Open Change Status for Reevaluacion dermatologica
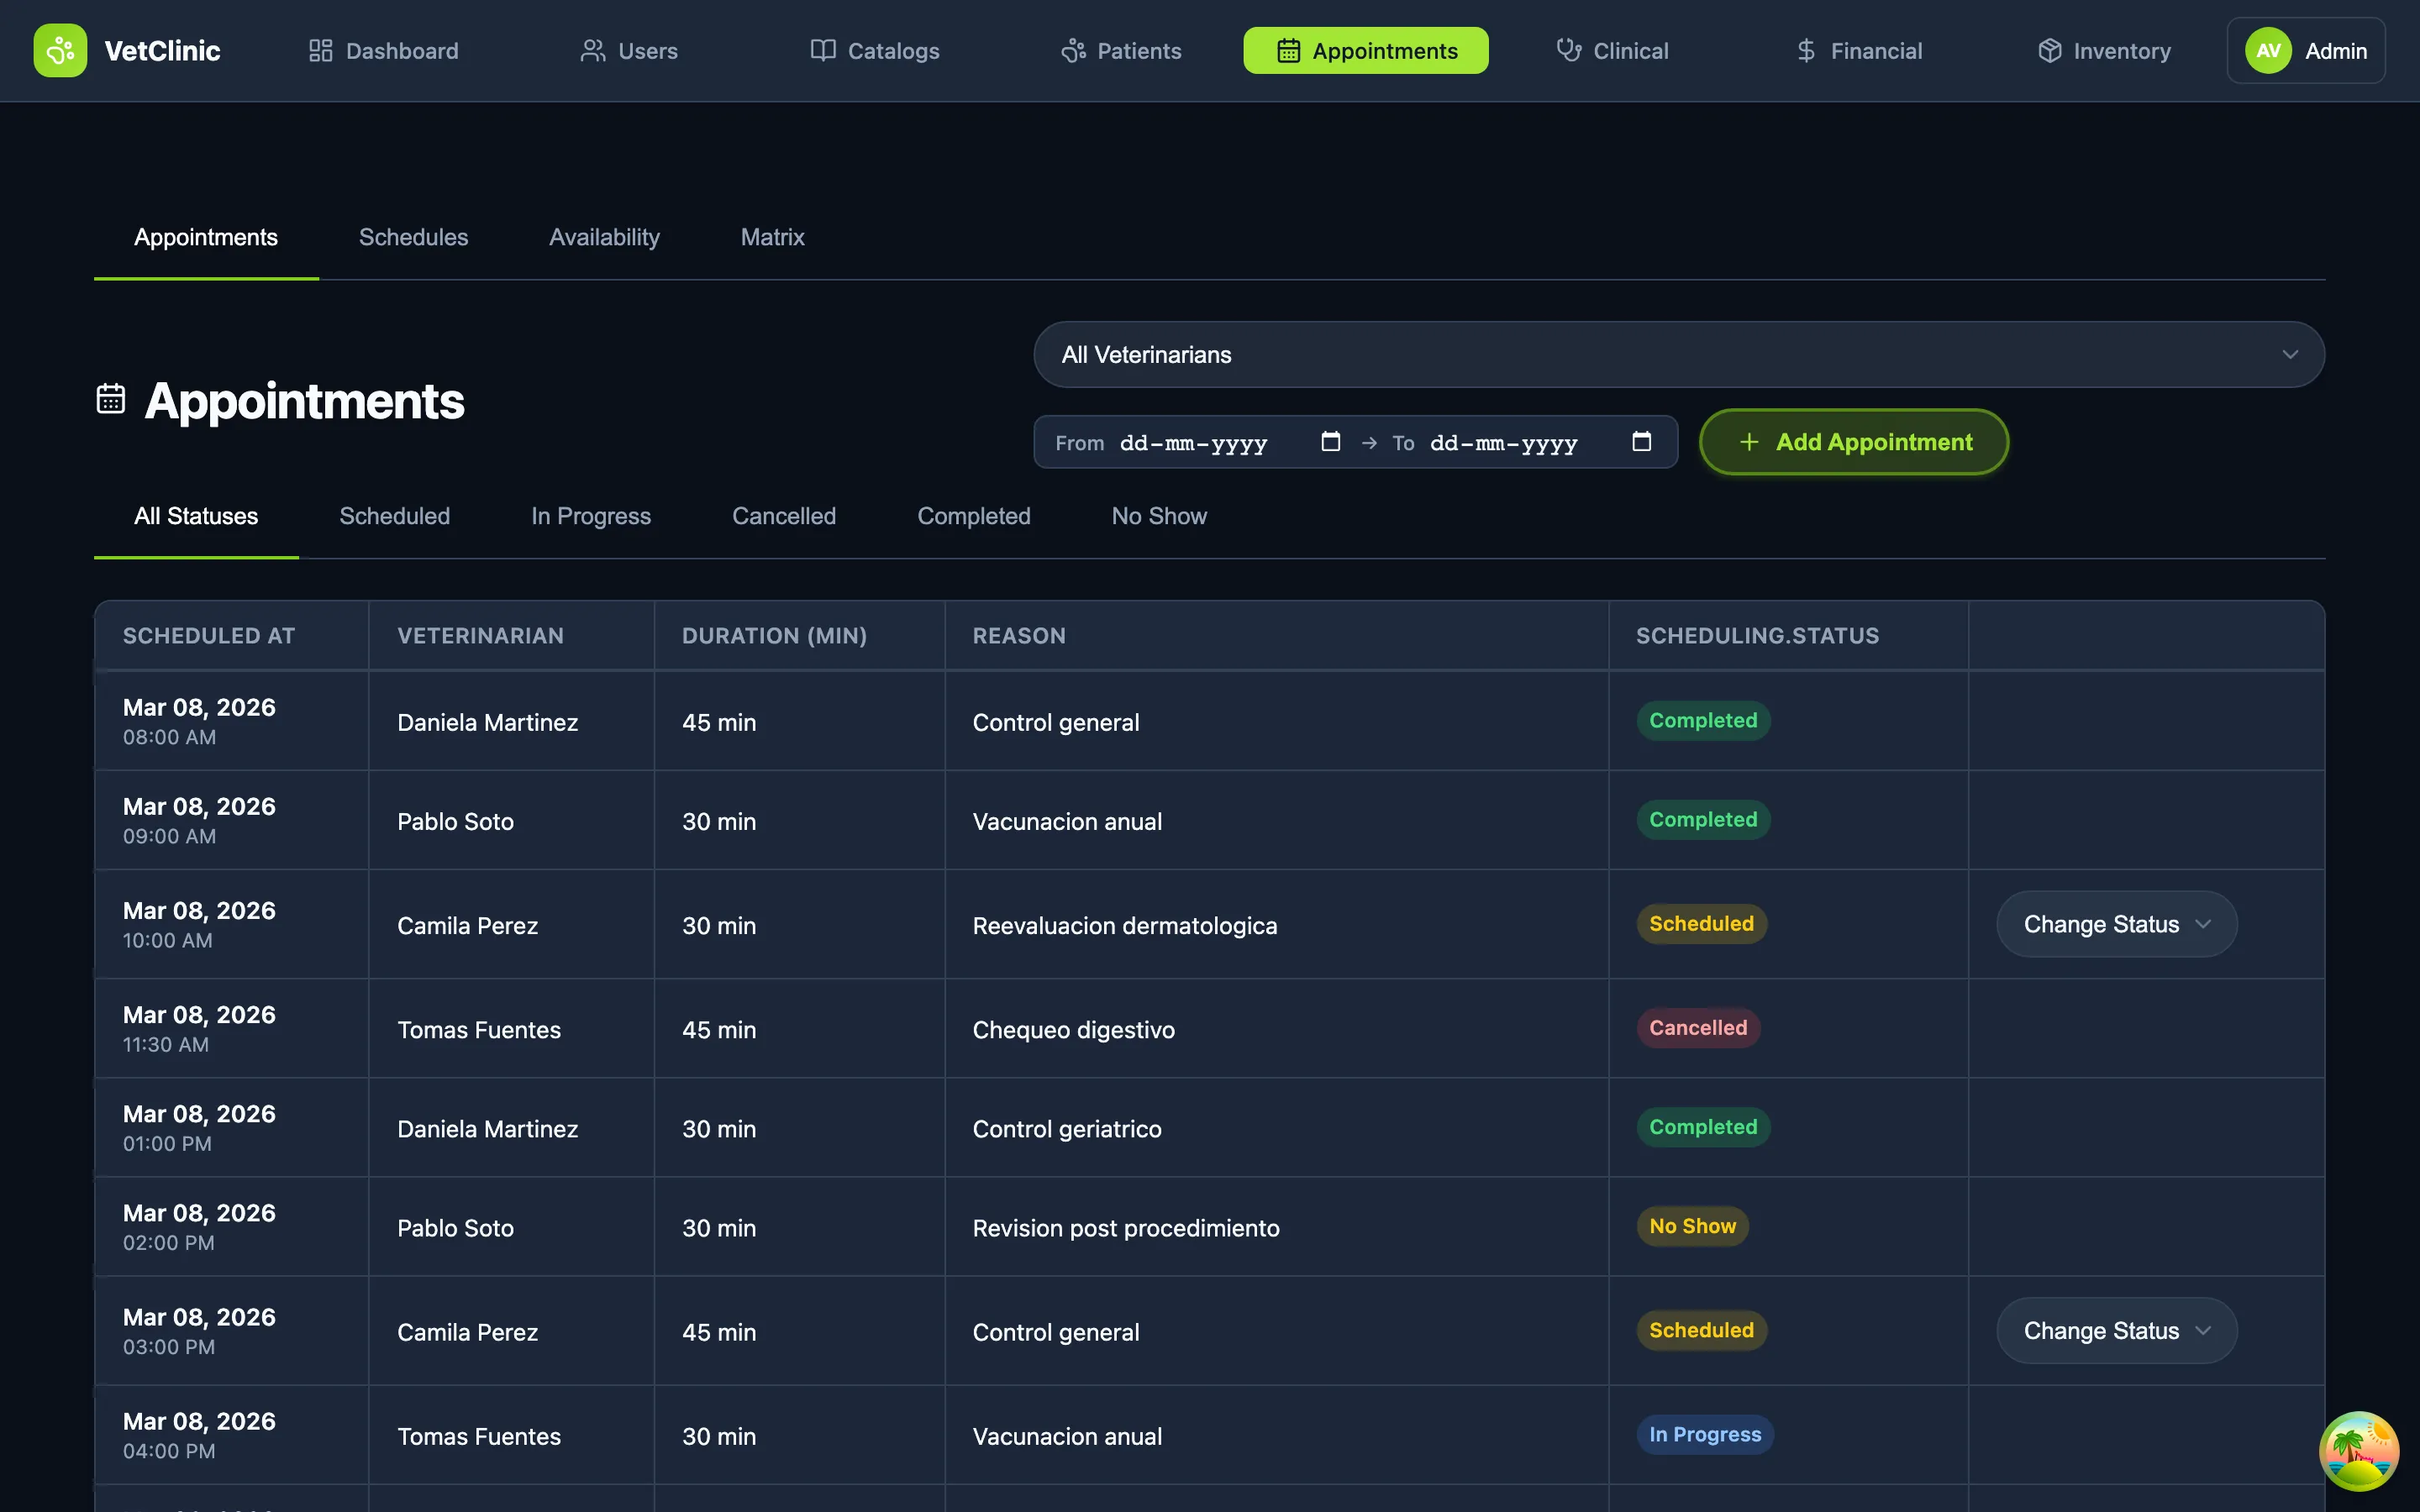The height and width of the screenshot is (1512, 2420). point(2116,924)
